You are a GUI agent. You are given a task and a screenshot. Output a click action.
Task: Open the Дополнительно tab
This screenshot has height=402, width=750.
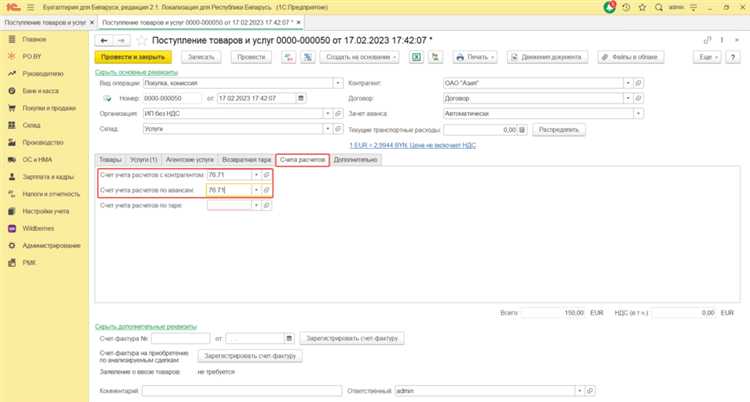pyautogui.click(x=355, y=159)
